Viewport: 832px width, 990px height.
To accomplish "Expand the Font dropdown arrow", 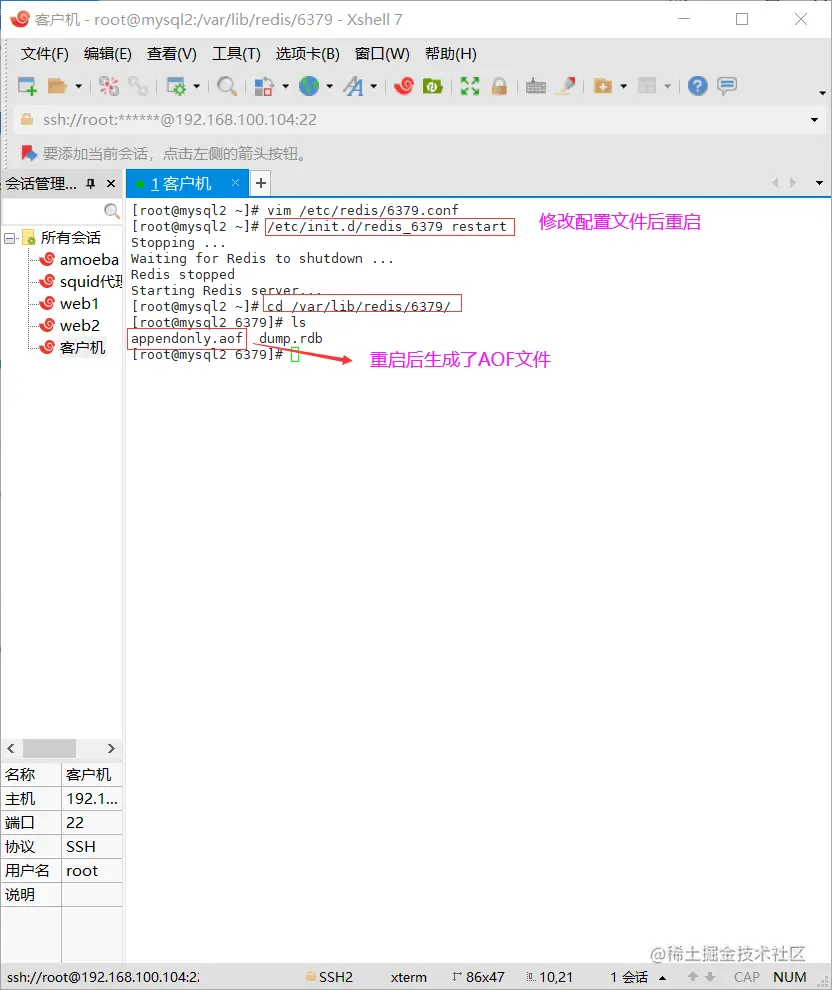I will (374, 86).
